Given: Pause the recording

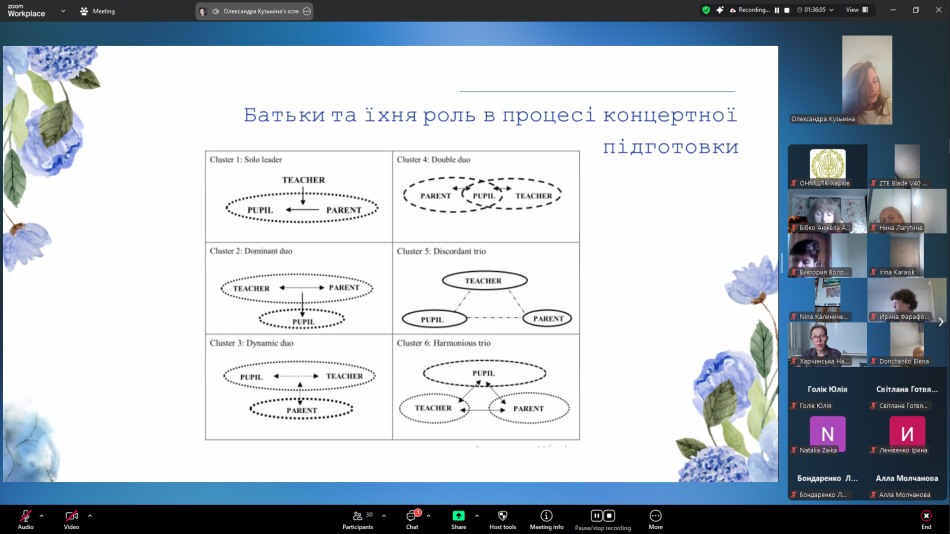Looking at the screenshot, I should point(596,516).
